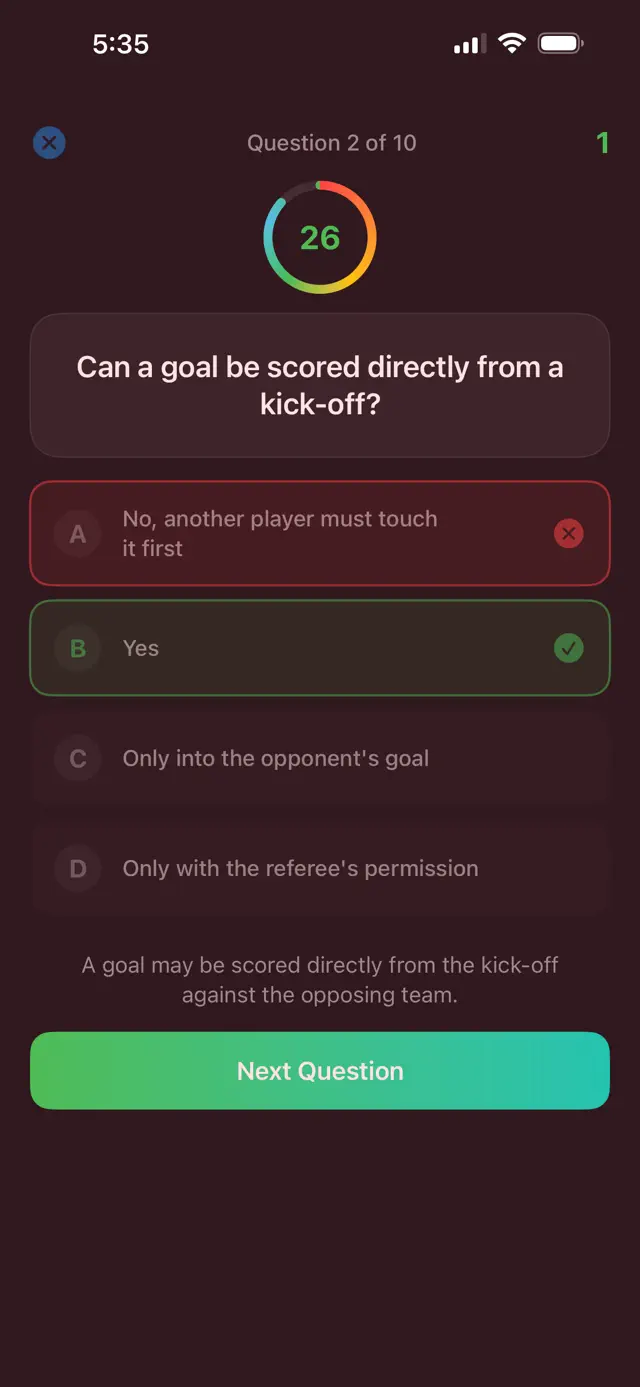
Task: Tap the battery indicator
Action: [560, 43]
